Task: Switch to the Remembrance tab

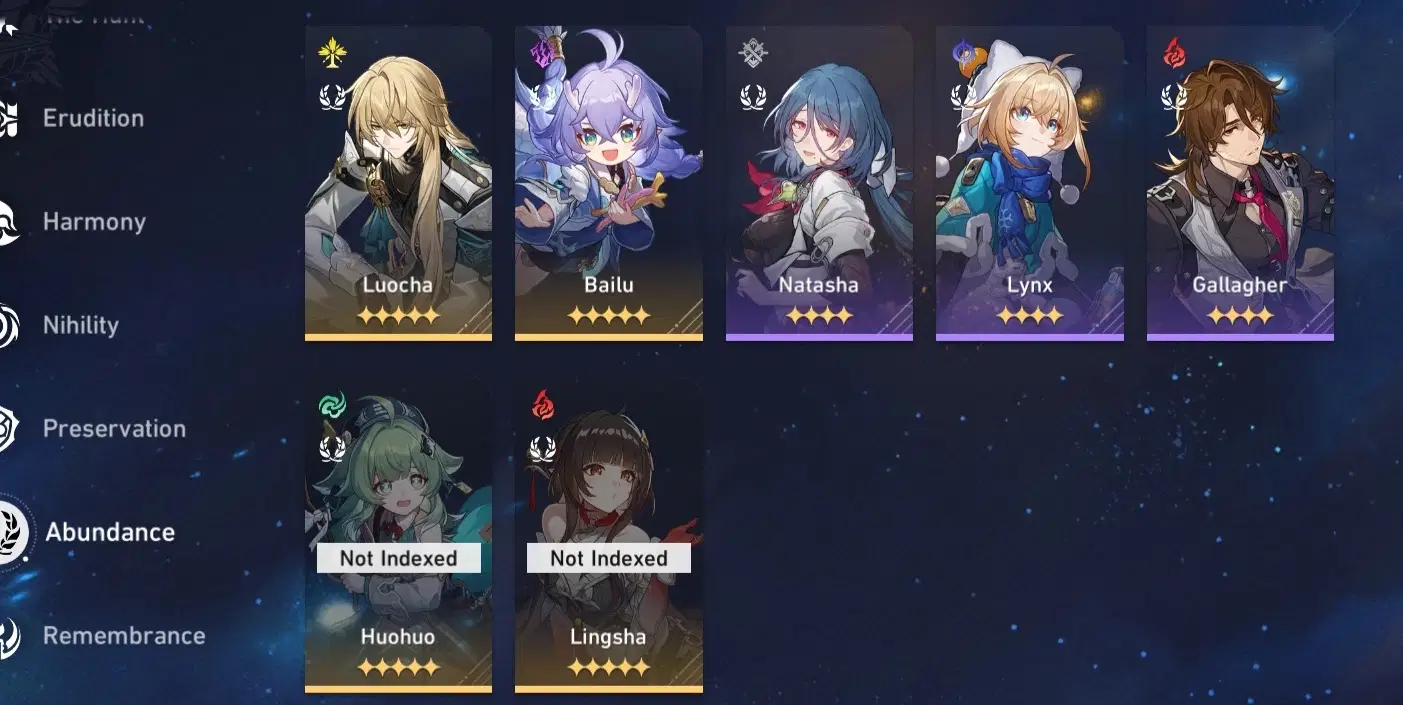Action: (x=124, y=636)
